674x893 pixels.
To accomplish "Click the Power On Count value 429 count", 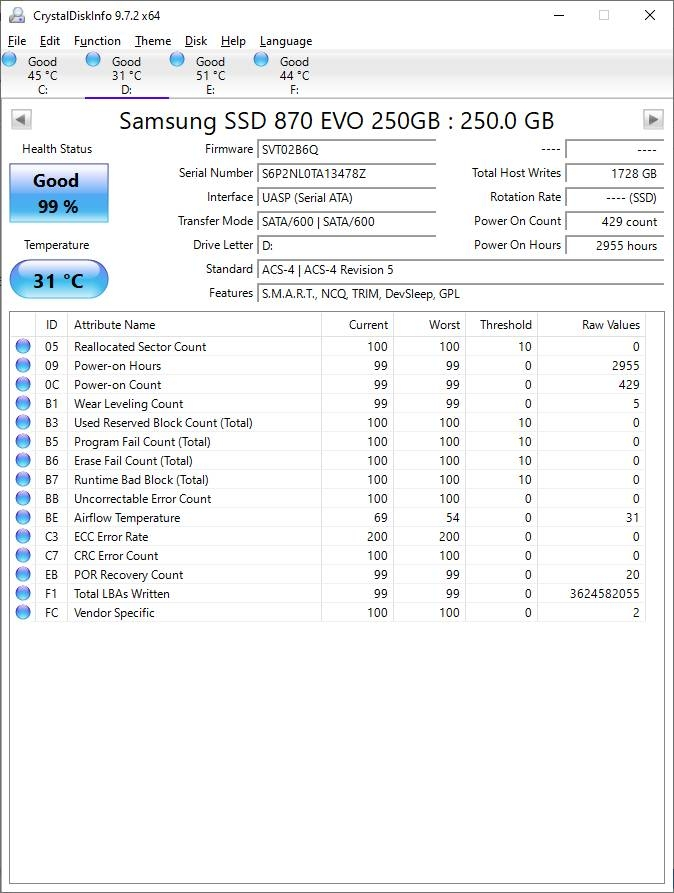I will (x=615, y=222).
